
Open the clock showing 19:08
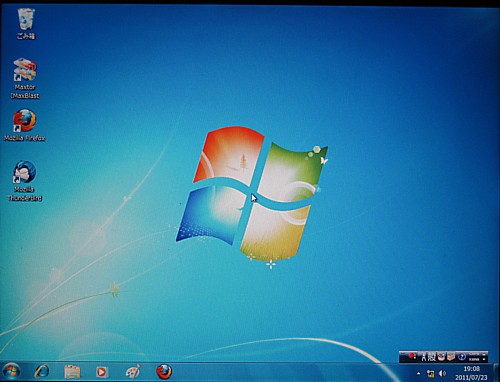(x=471, y=373)
